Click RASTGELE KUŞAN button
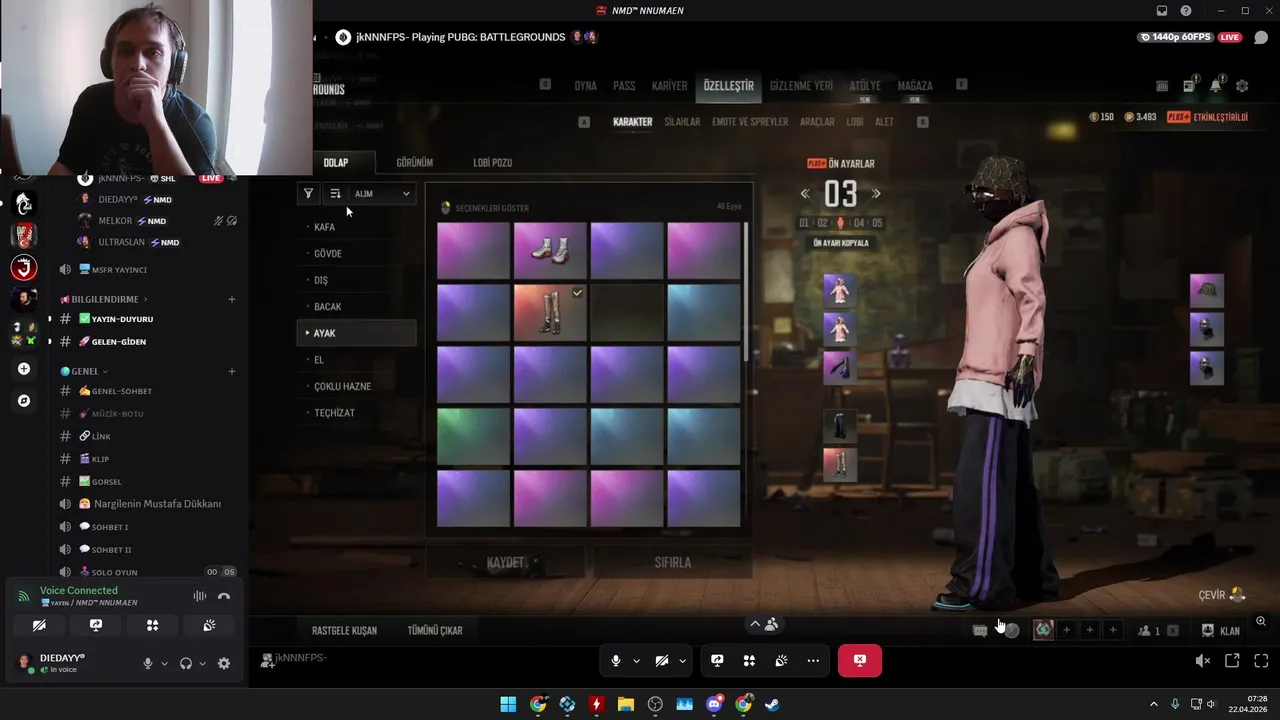The image size is (1280, 720). point(344,631)
